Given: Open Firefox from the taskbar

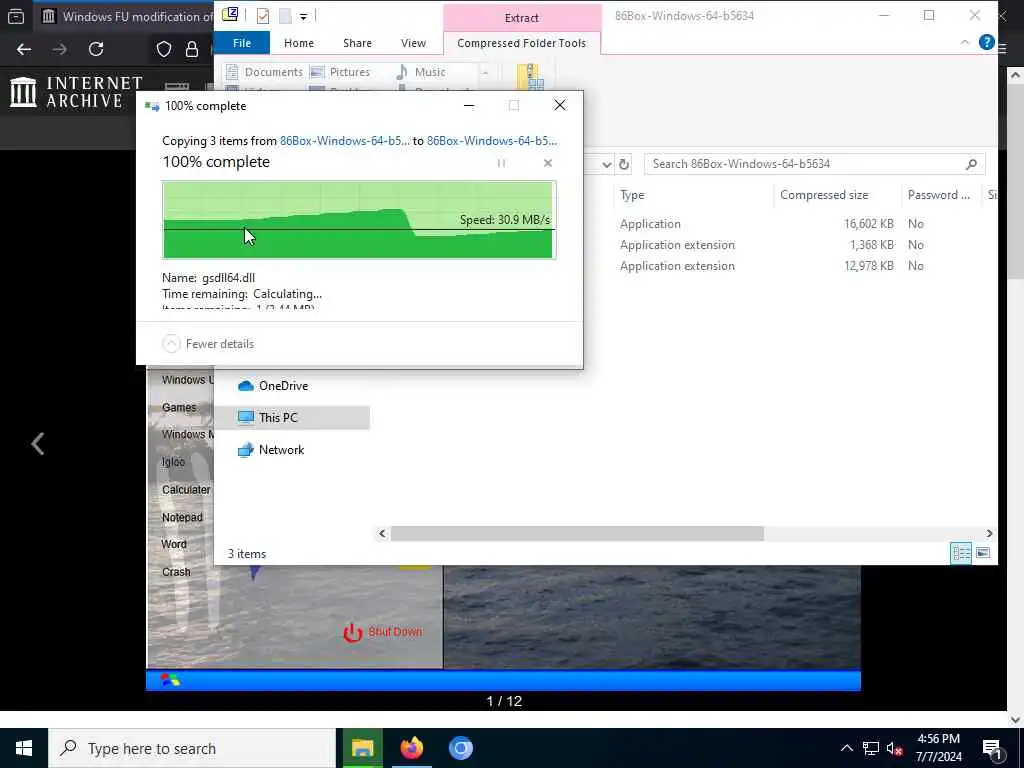Looking at the screenshot, I should tap(411, 748).
